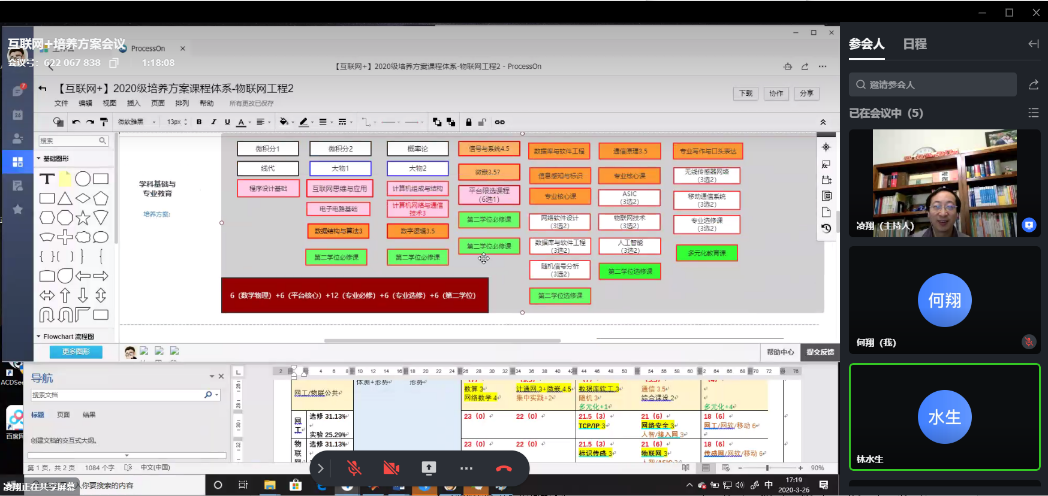Click the share screen icon
The image size is (1048, 496).
[x=429, y=467]
